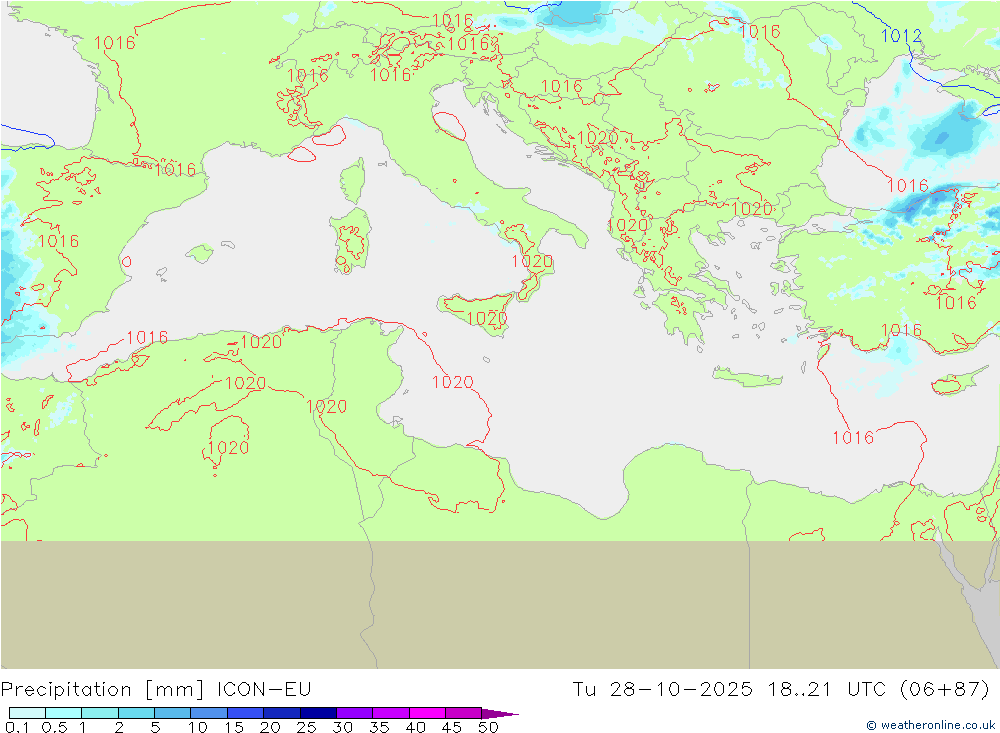Select the 35 mm purple legend swatch
This screenshot has width=1000, height=733.
[x=391, y=713]
